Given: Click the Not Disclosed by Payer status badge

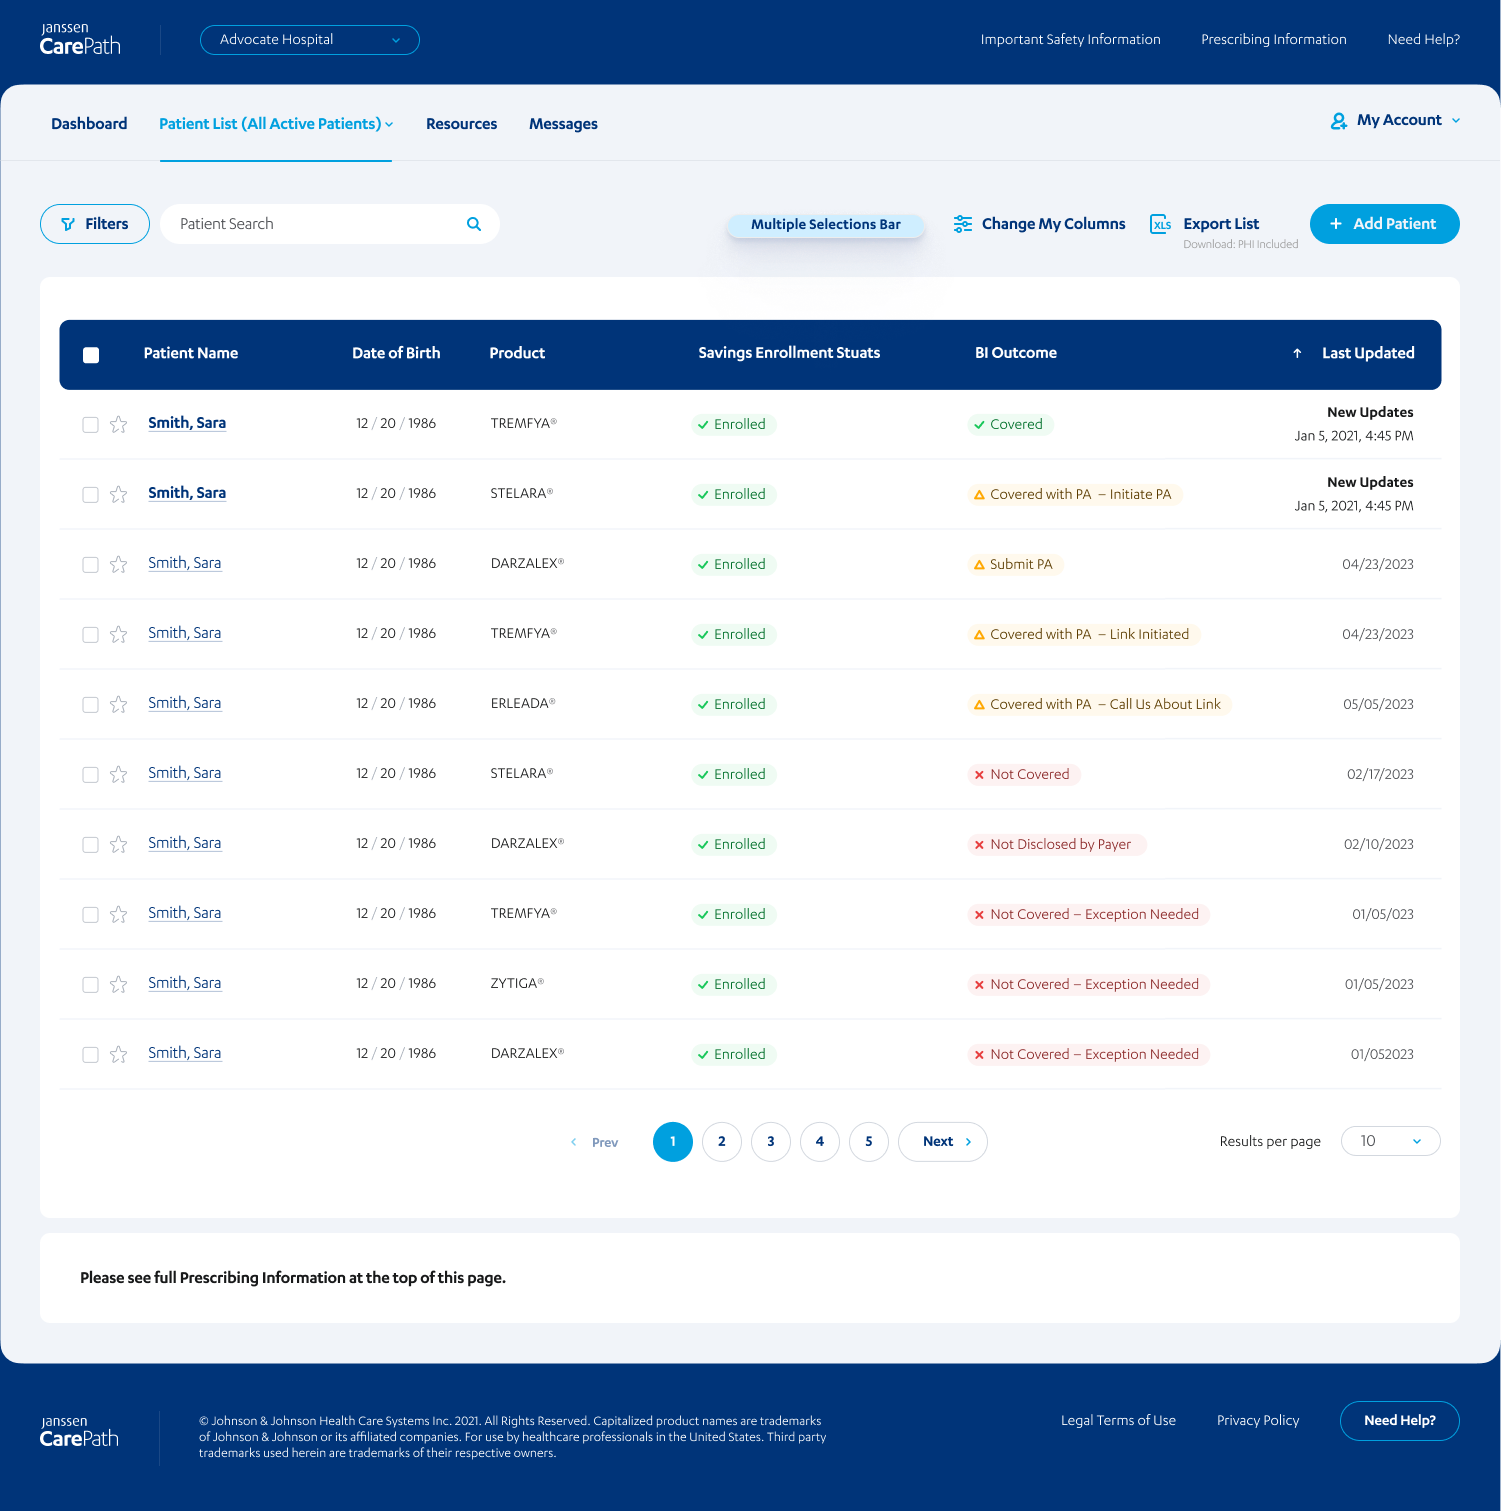Looking at the screenshot, I should (1058, 845).
